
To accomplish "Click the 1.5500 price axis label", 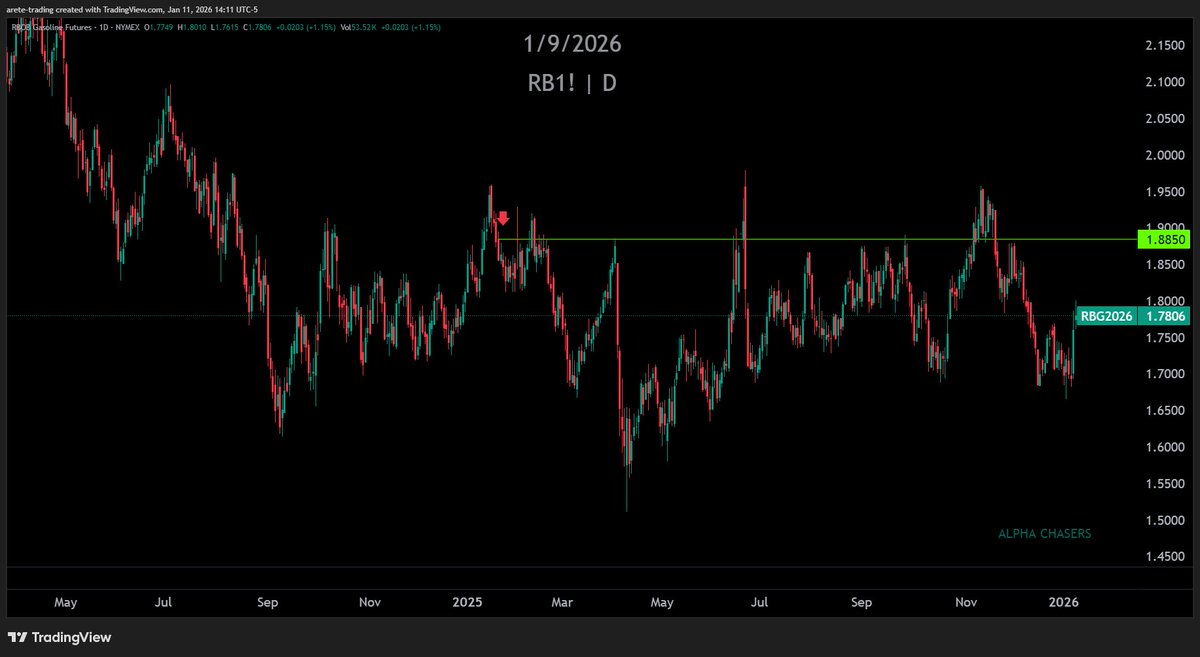I will tap(1165, 484).
